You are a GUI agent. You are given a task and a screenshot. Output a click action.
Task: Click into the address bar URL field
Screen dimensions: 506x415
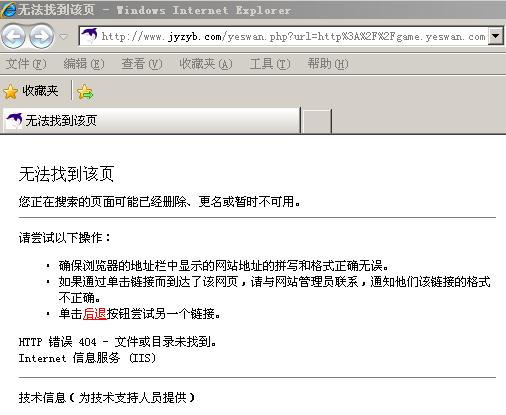[x=293, y=36]
